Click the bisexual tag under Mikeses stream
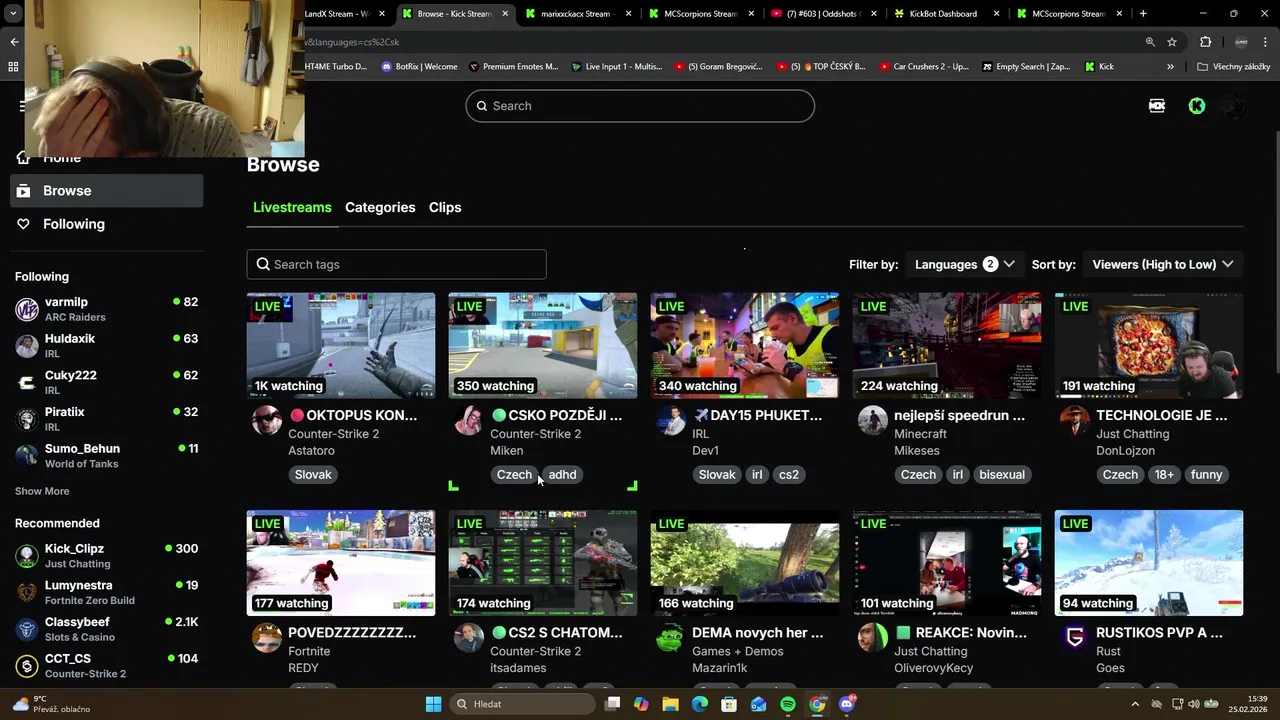The width and height of the screenshot is (1280, 720). tap(1002, 475)
